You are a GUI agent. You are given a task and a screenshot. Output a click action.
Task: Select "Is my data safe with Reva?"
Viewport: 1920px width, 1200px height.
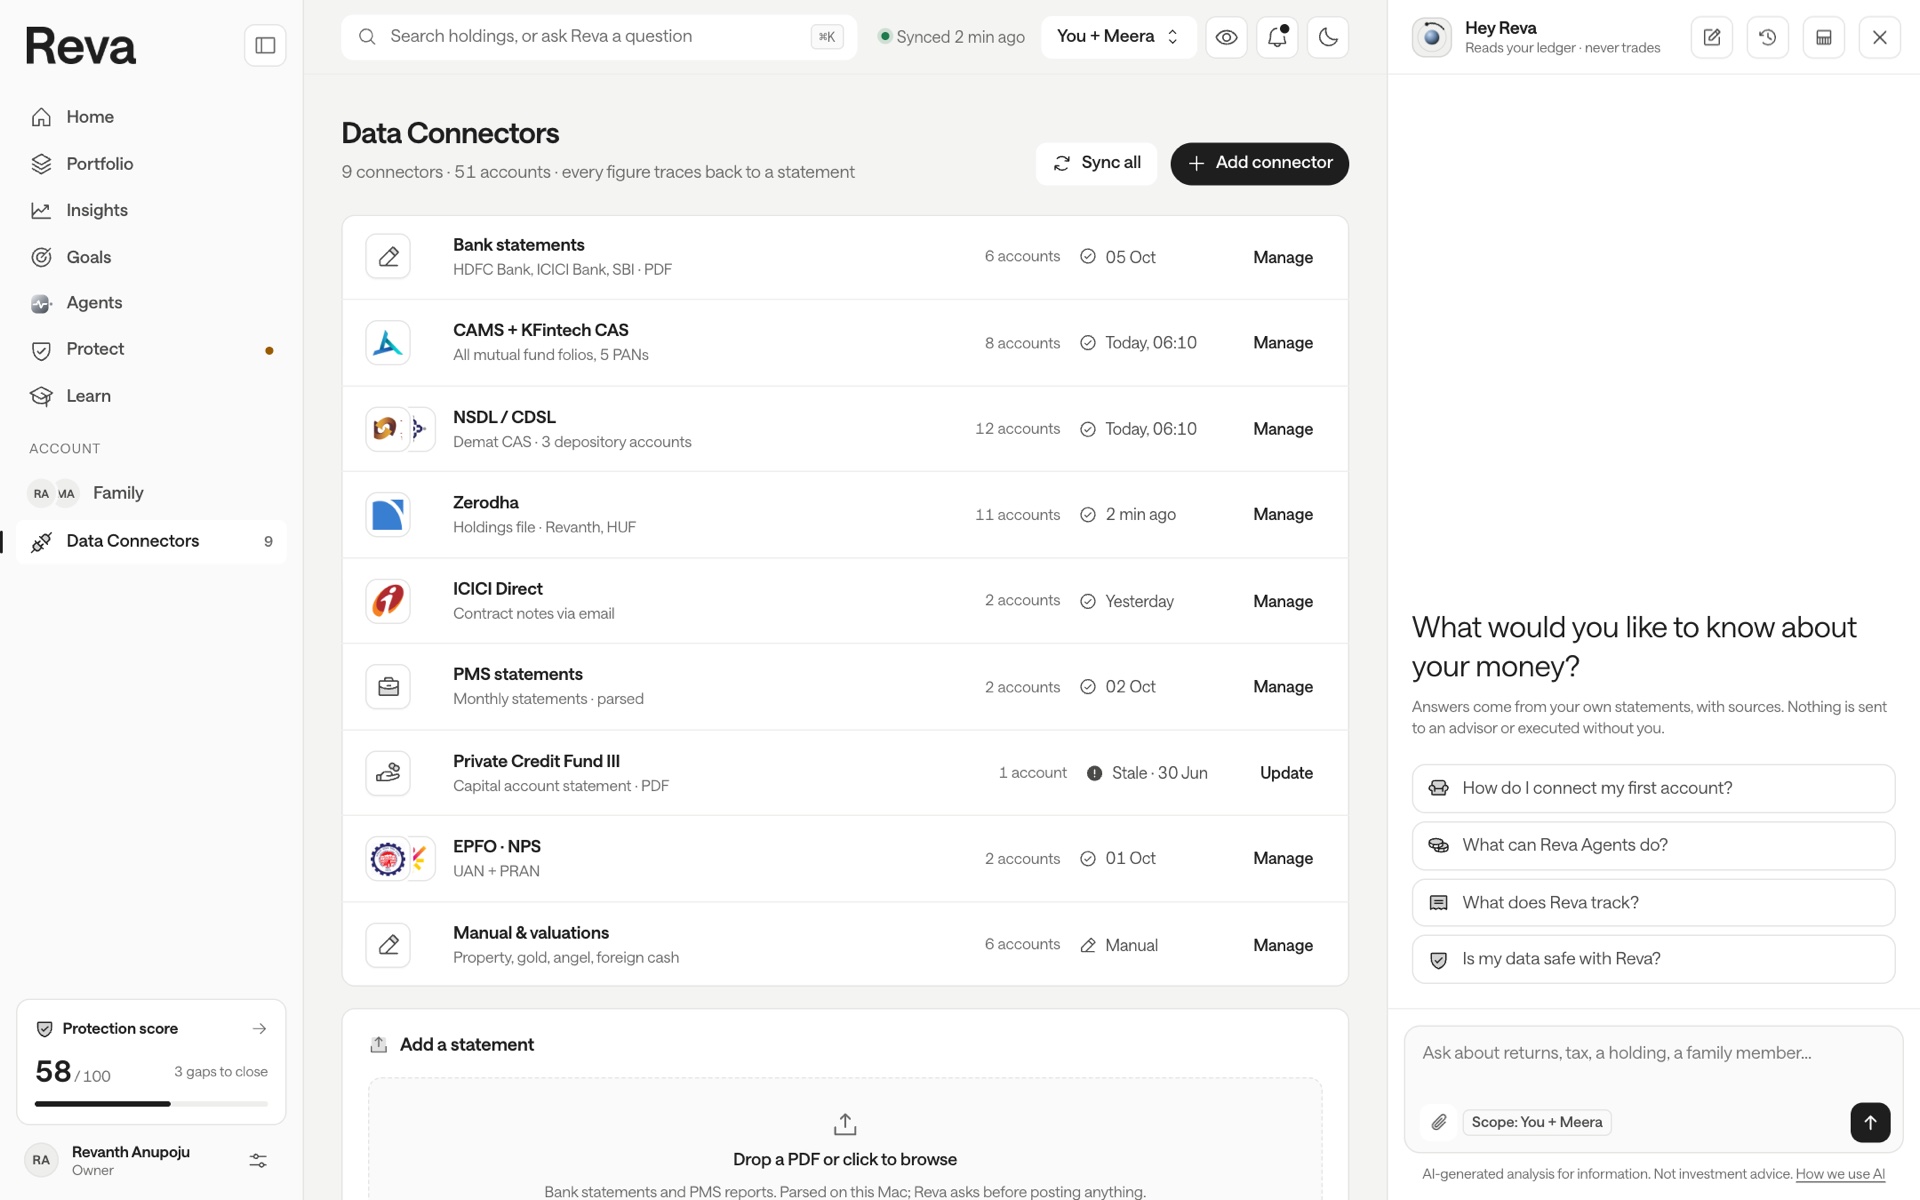(1653, 959)
